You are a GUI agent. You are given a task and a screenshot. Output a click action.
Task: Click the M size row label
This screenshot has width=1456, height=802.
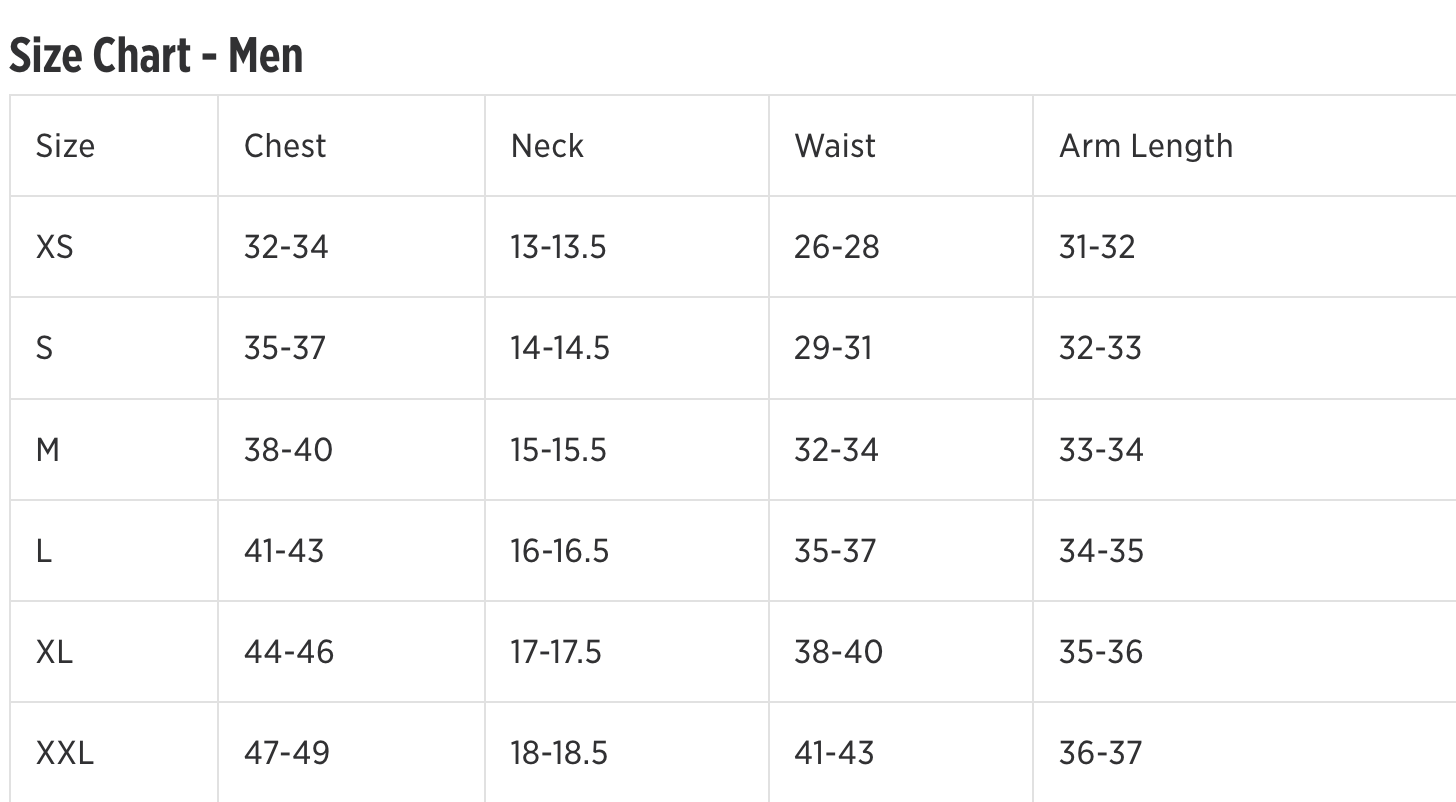[48, 450]
